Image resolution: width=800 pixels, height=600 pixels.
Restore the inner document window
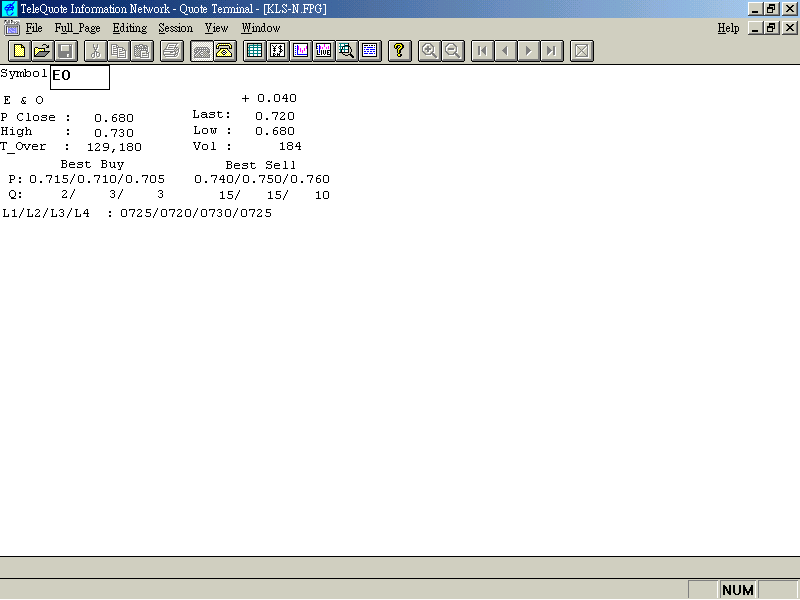(771, 28)
